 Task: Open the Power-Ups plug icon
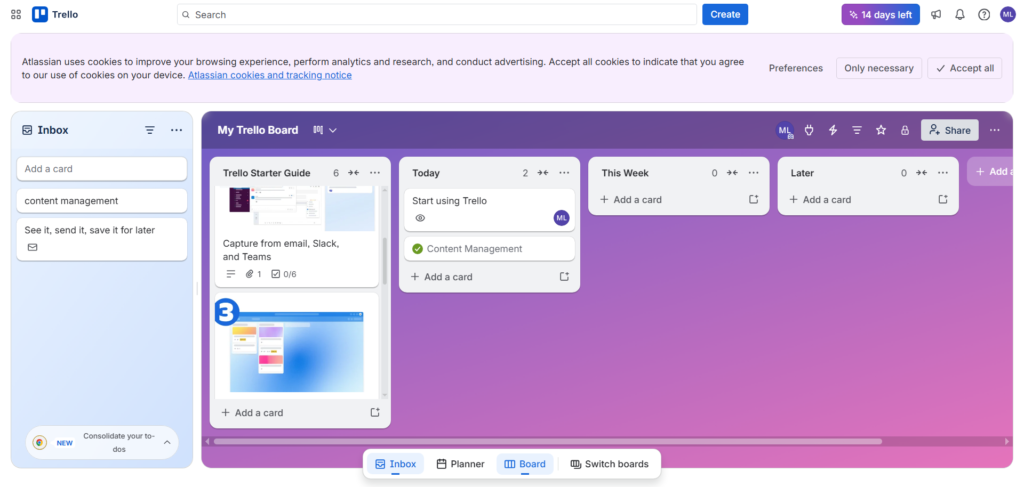tap(809, 130)
